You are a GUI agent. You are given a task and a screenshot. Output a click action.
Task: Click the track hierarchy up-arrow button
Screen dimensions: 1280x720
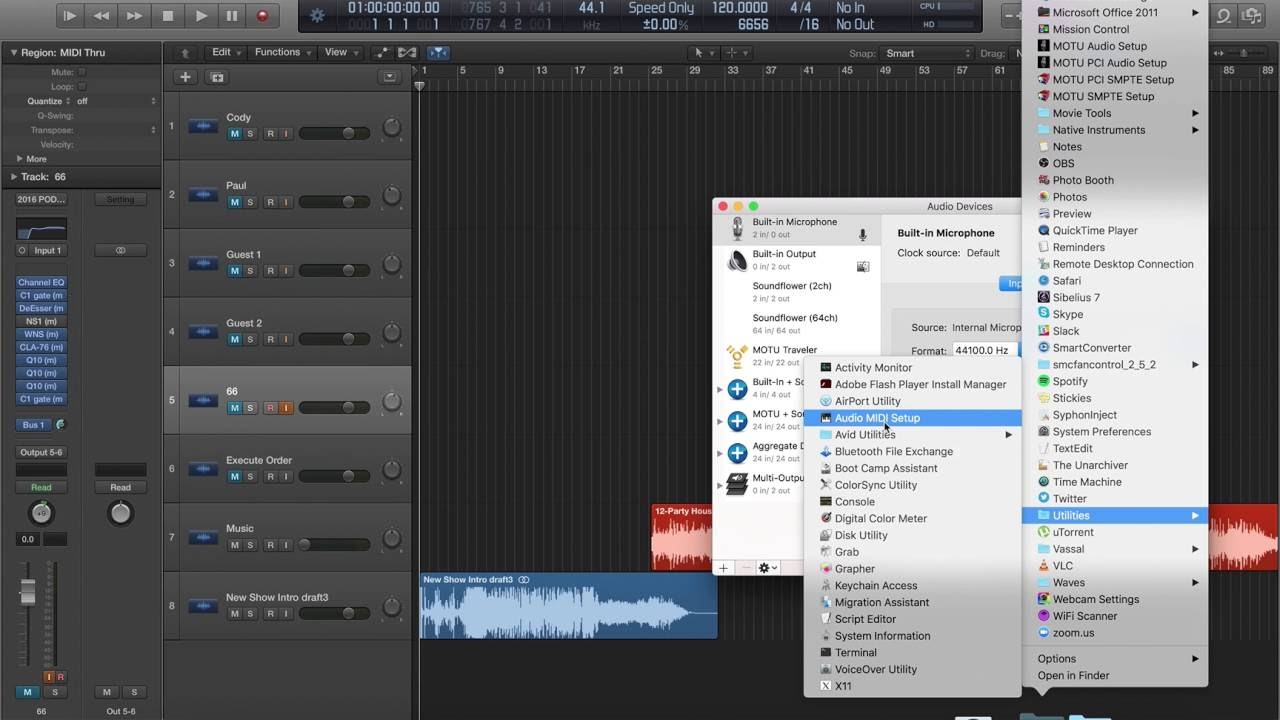(x=185, y=53)
